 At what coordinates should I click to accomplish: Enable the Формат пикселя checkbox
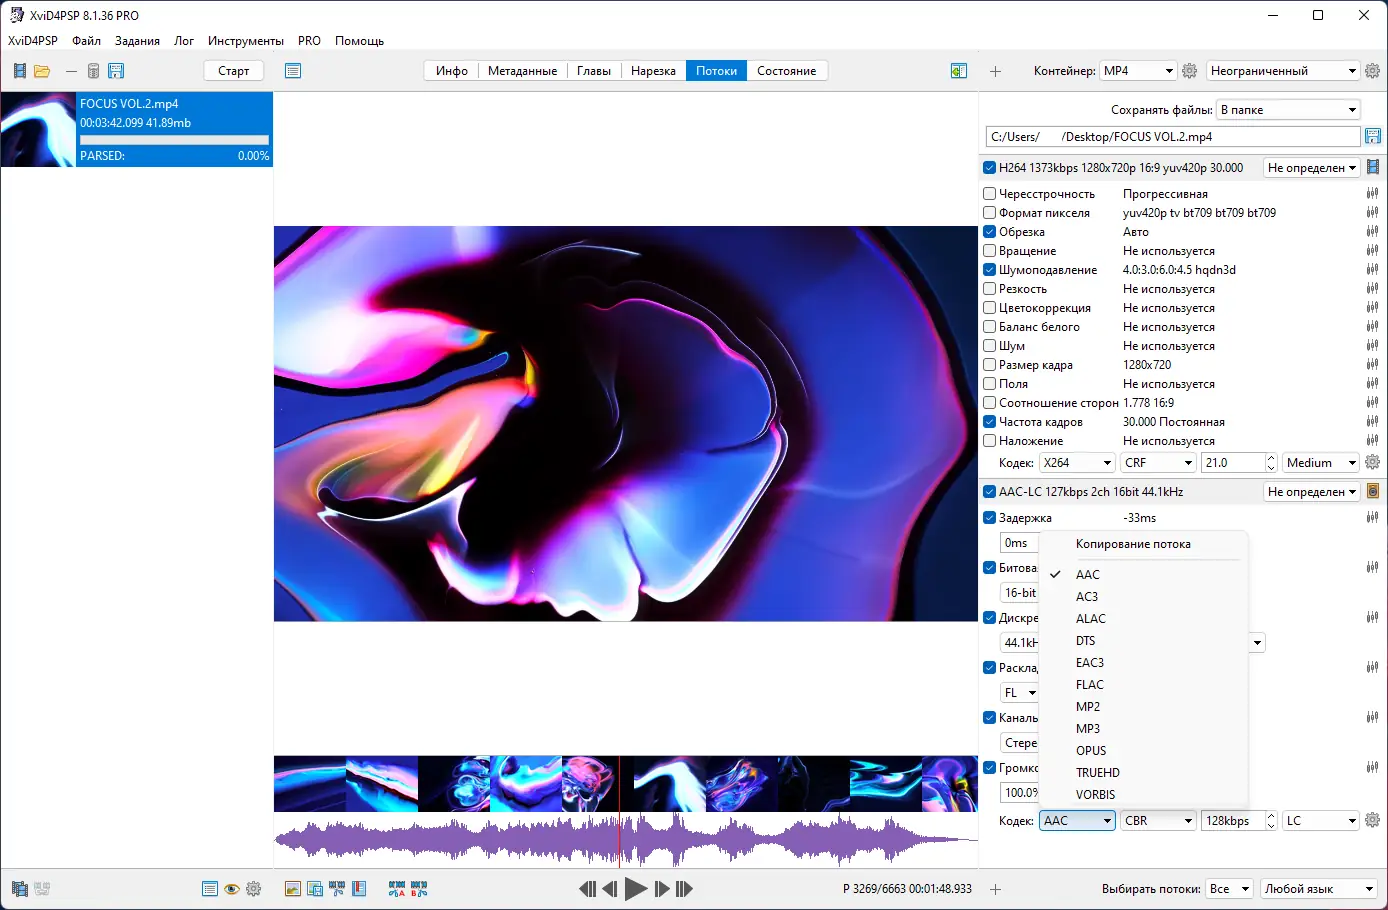click(x=989, y=212)
